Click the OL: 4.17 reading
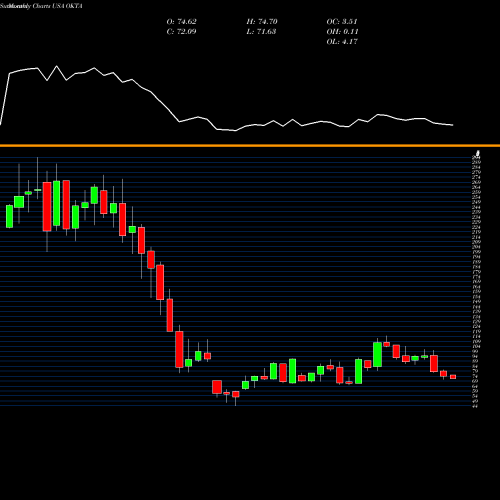This screenshot has height=500, width=500. pos(342,41)
